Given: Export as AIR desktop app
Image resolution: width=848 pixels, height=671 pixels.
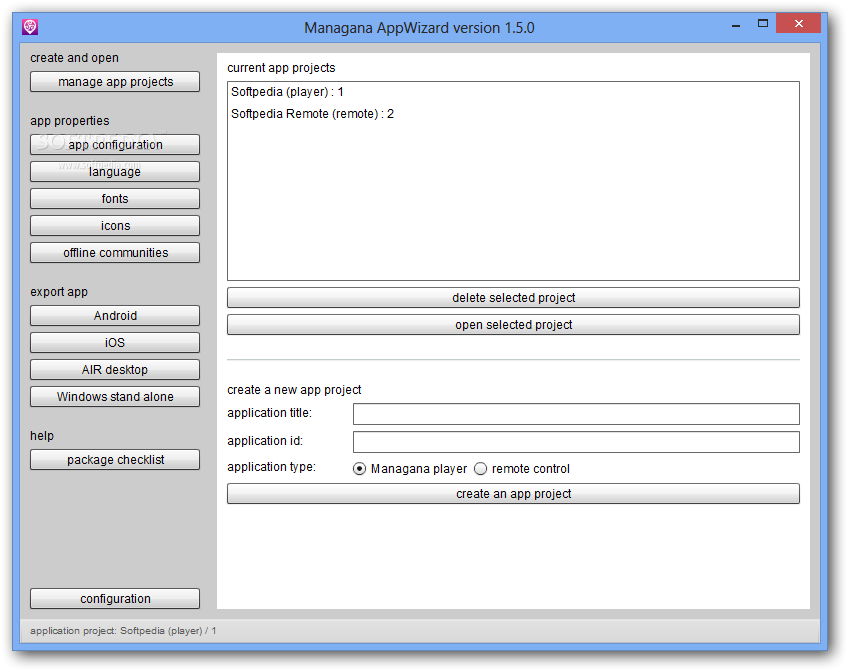Looking at the screenshot, I should [x=115, y=370].
